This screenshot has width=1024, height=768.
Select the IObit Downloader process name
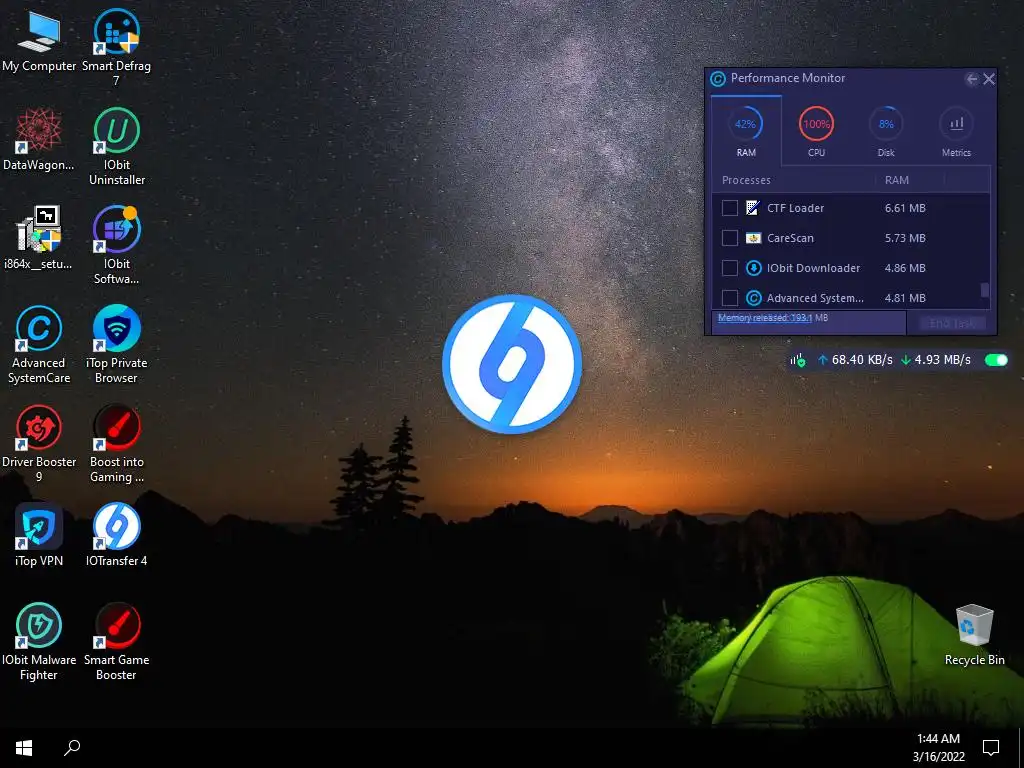coord(813,268)
